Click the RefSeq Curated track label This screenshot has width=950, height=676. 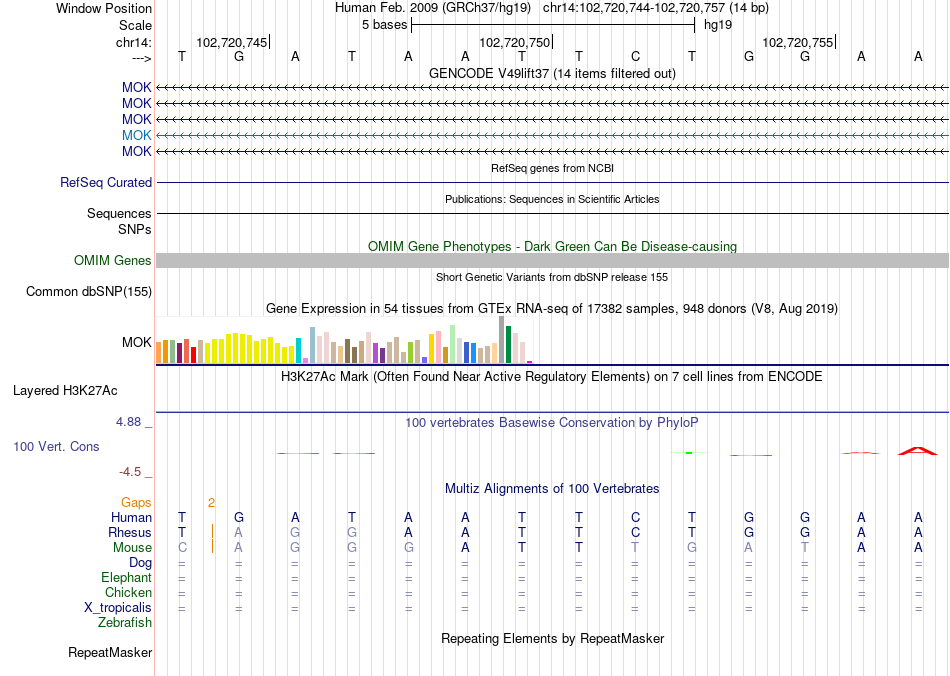pyautogui.click(x=106, y=182)
